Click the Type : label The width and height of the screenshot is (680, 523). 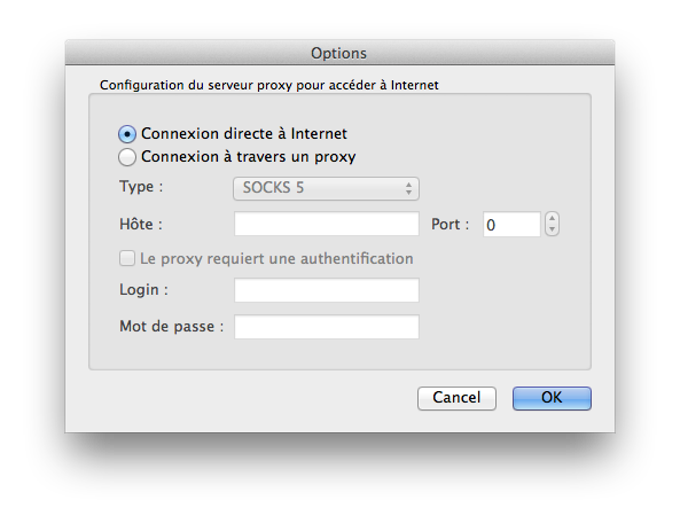(141, 187)
